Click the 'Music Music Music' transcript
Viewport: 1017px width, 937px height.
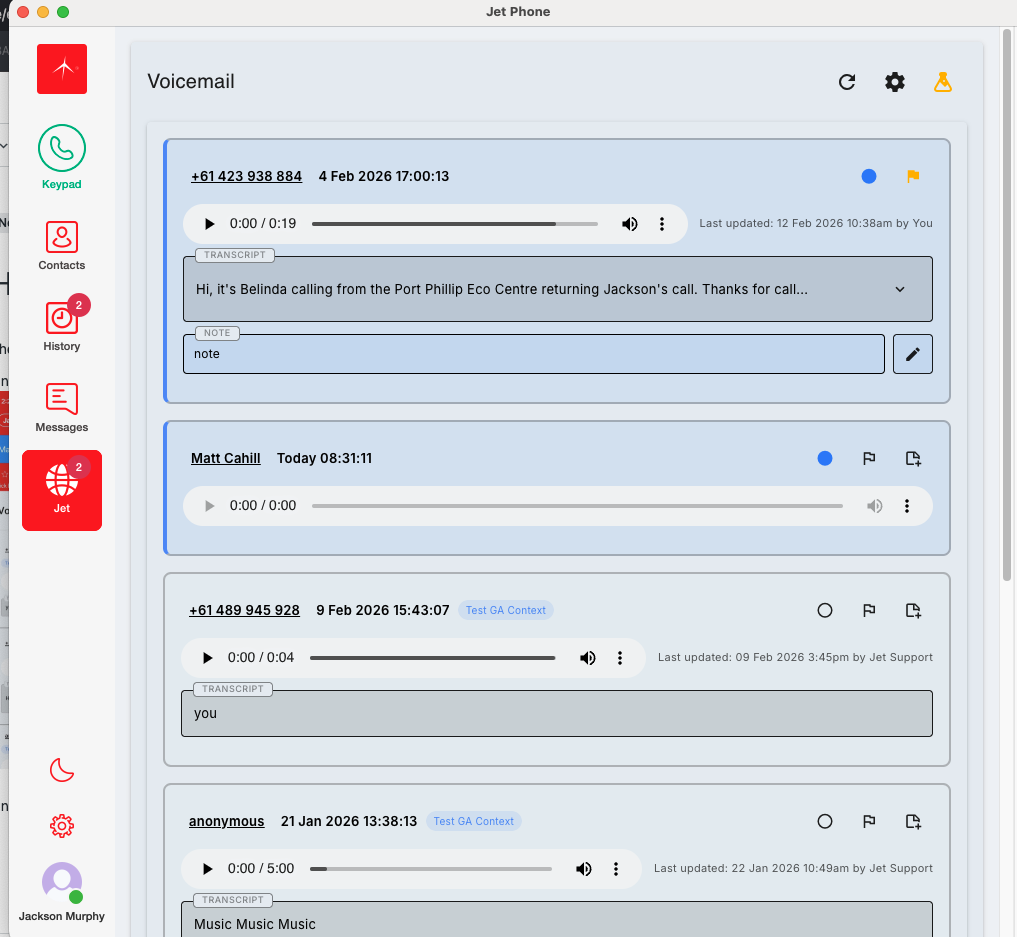[x=254, y=924]
